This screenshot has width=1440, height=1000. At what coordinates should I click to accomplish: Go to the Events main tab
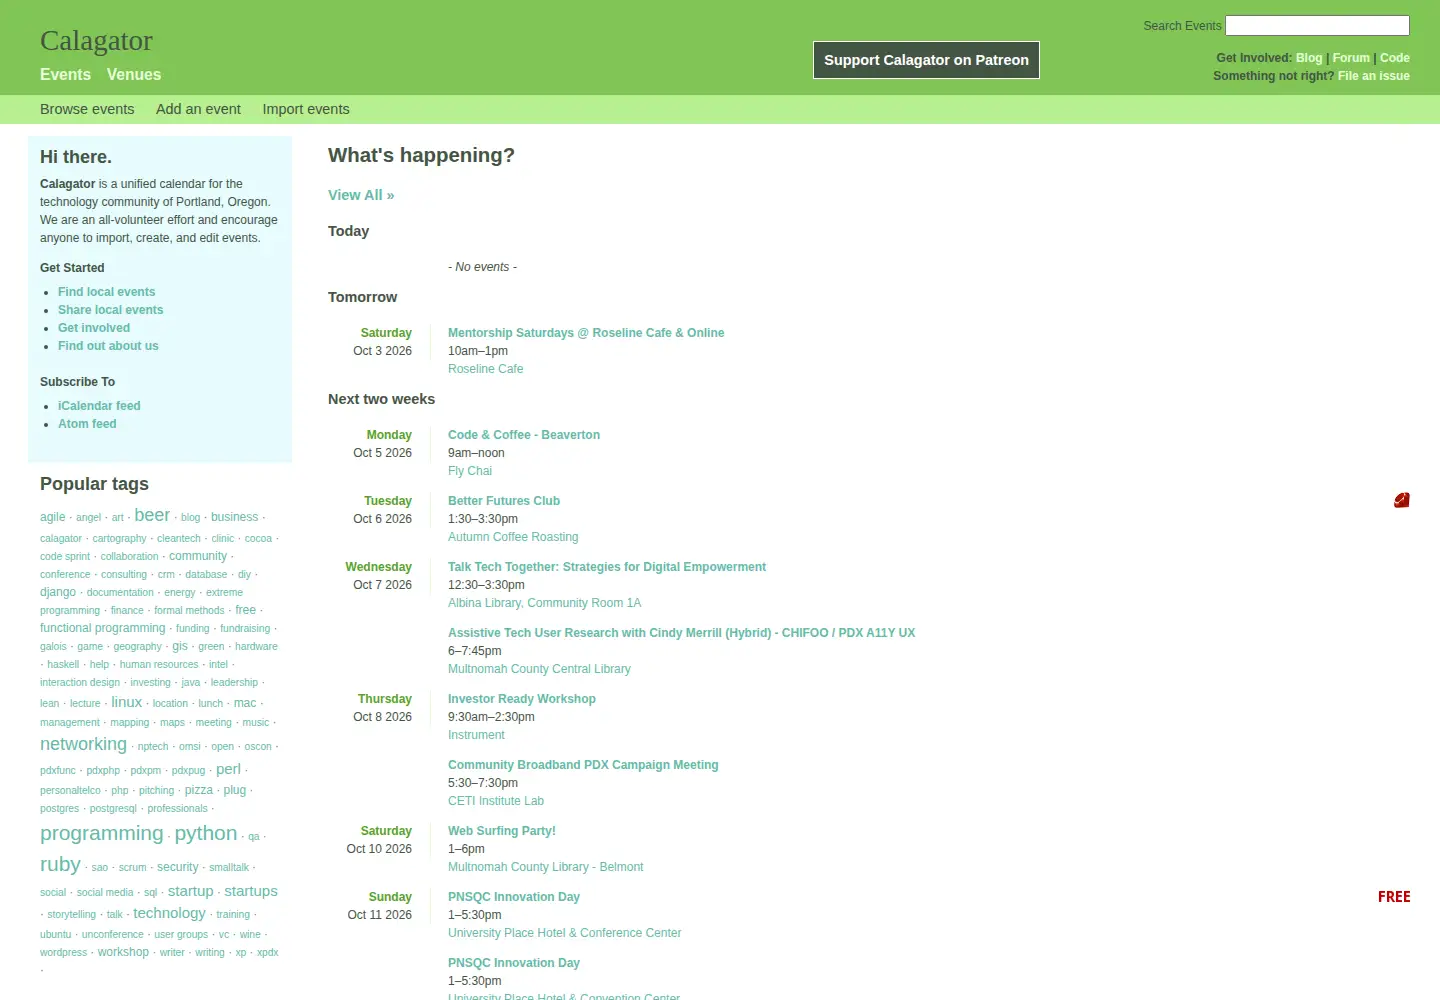pos(65,75)
